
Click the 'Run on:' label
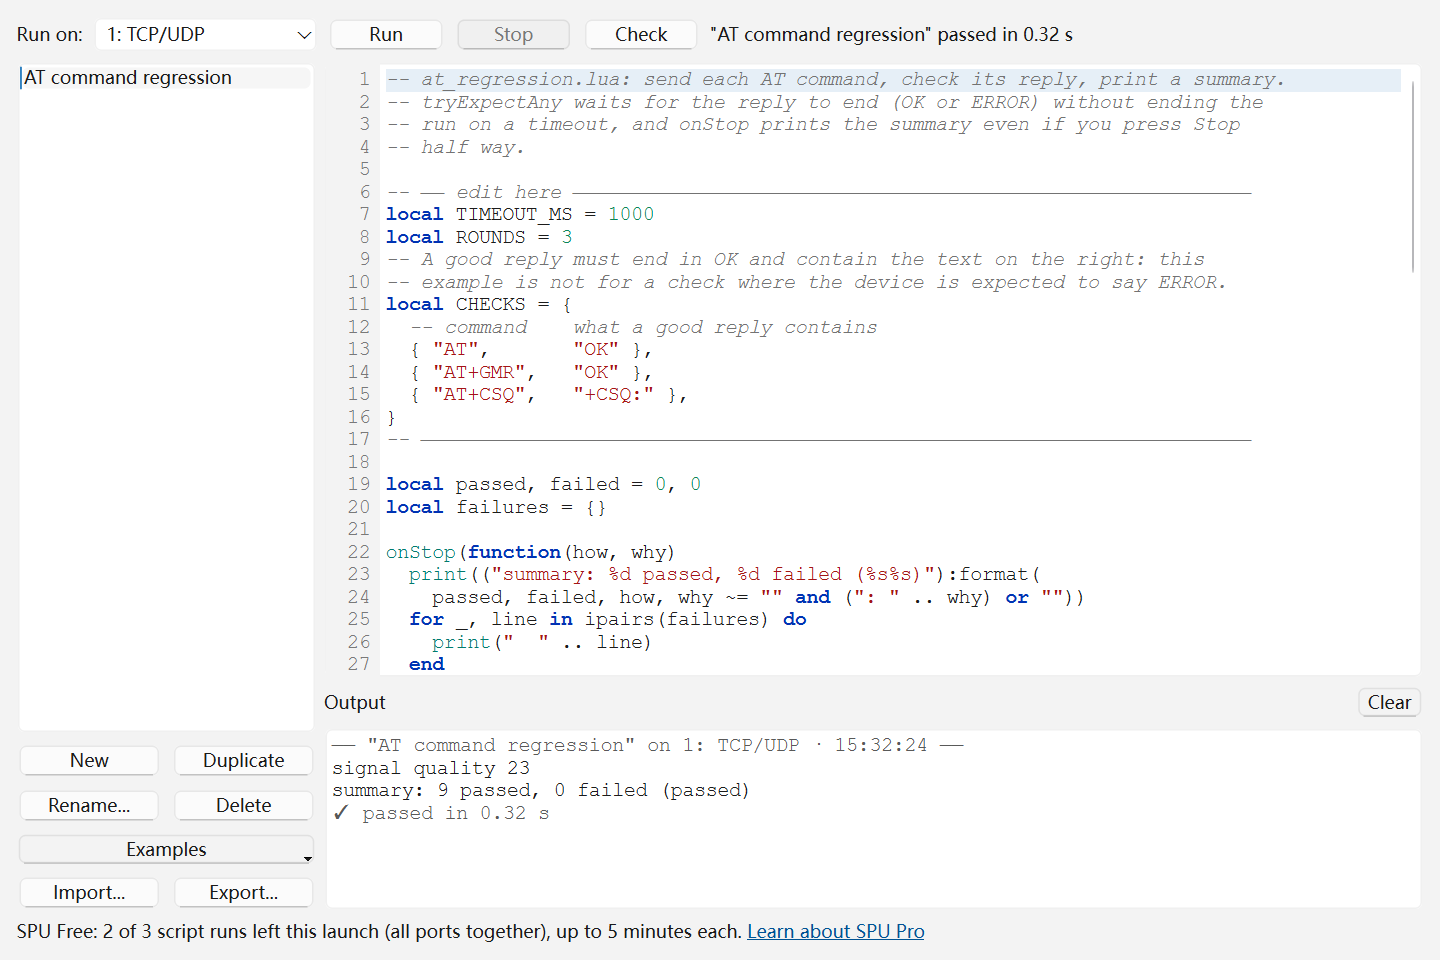pyautogui.click(x=50, y=34)
